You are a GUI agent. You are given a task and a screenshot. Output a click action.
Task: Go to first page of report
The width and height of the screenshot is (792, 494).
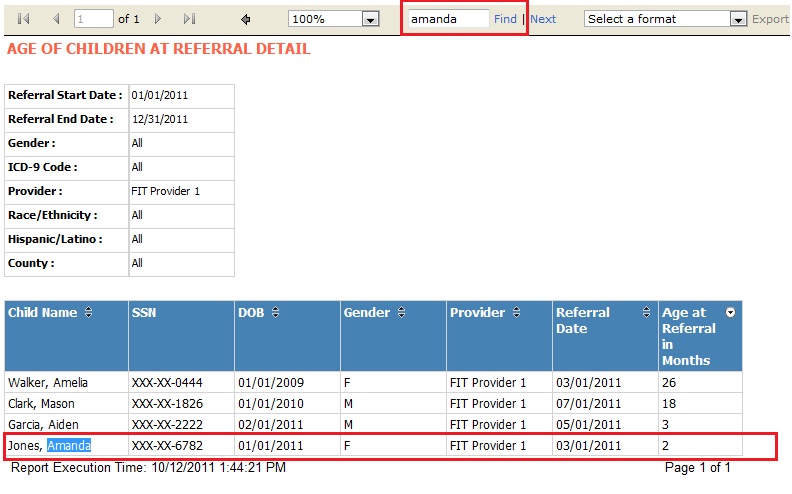(23, 19)
